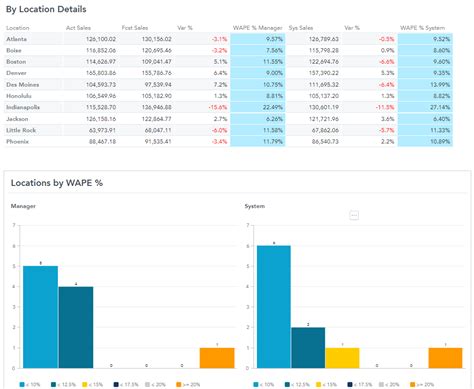Click the Denver location row label
Image resolution: width=474 pixels, height=389 pixels.
(16, 73)
